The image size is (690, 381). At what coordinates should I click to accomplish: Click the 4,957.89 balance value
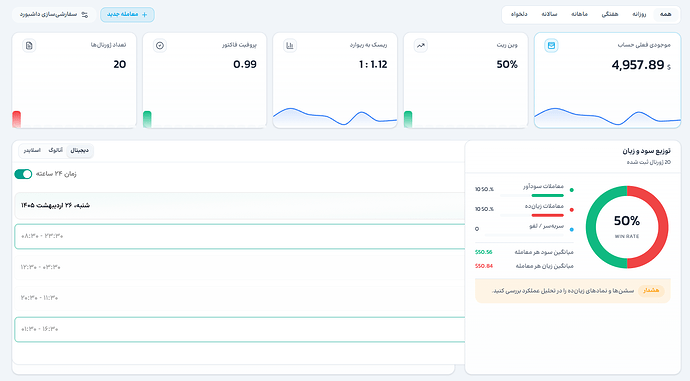point(638,65)
